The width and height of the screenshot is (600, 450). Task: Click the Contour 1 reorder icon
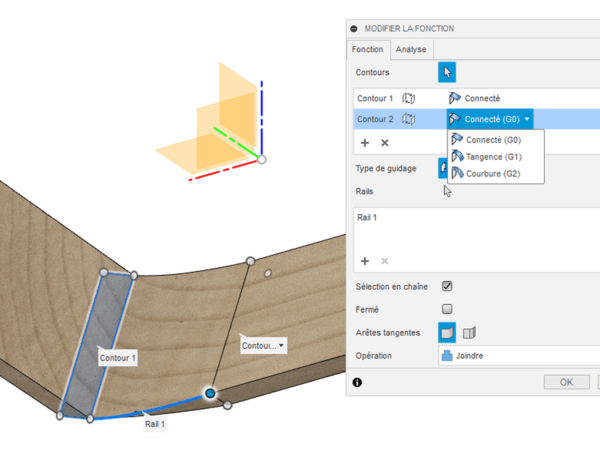coord(409,98)
